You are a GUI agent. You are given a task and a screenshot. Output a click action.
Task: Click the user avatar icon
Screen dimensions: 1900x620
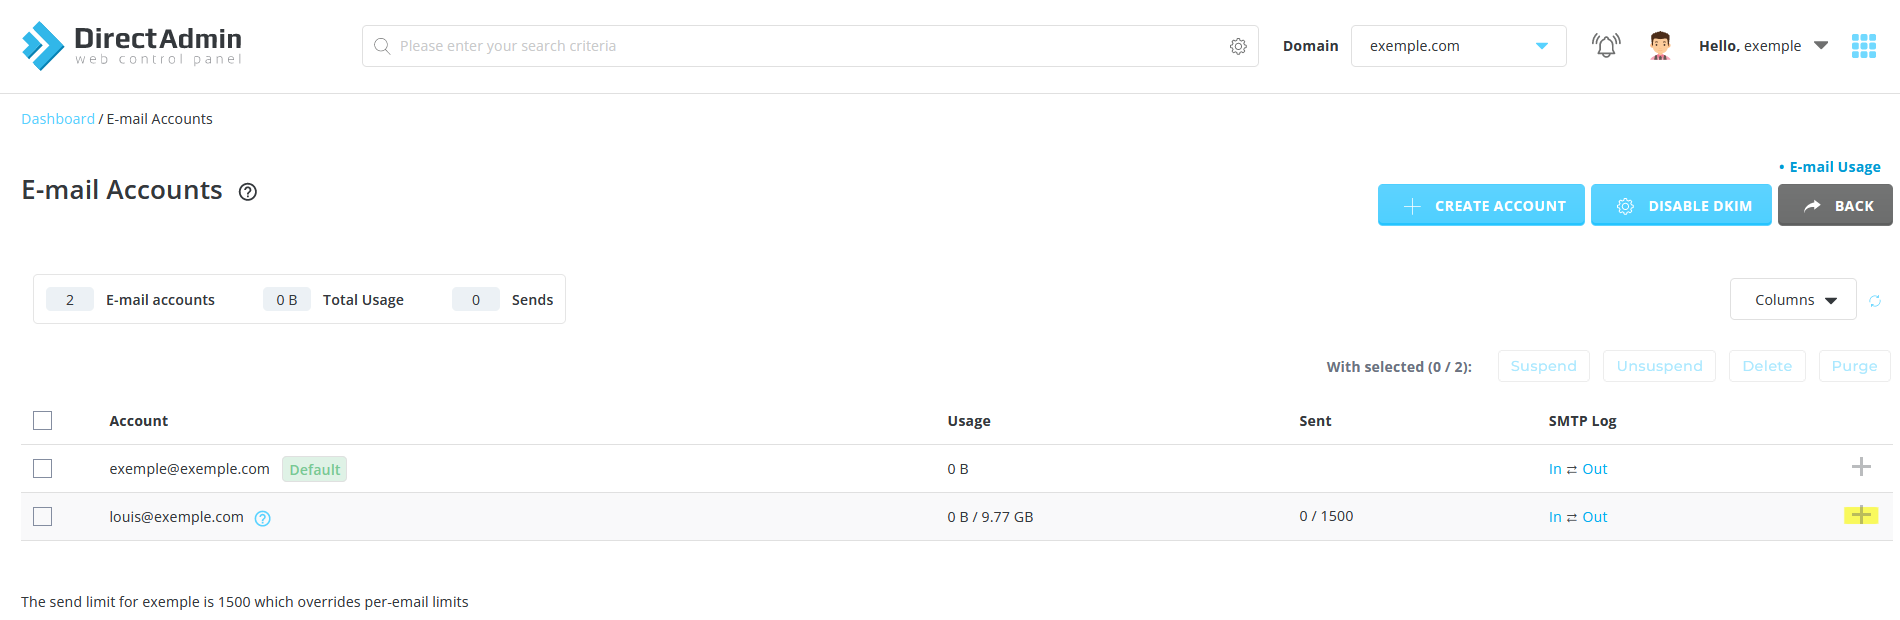1660,46
